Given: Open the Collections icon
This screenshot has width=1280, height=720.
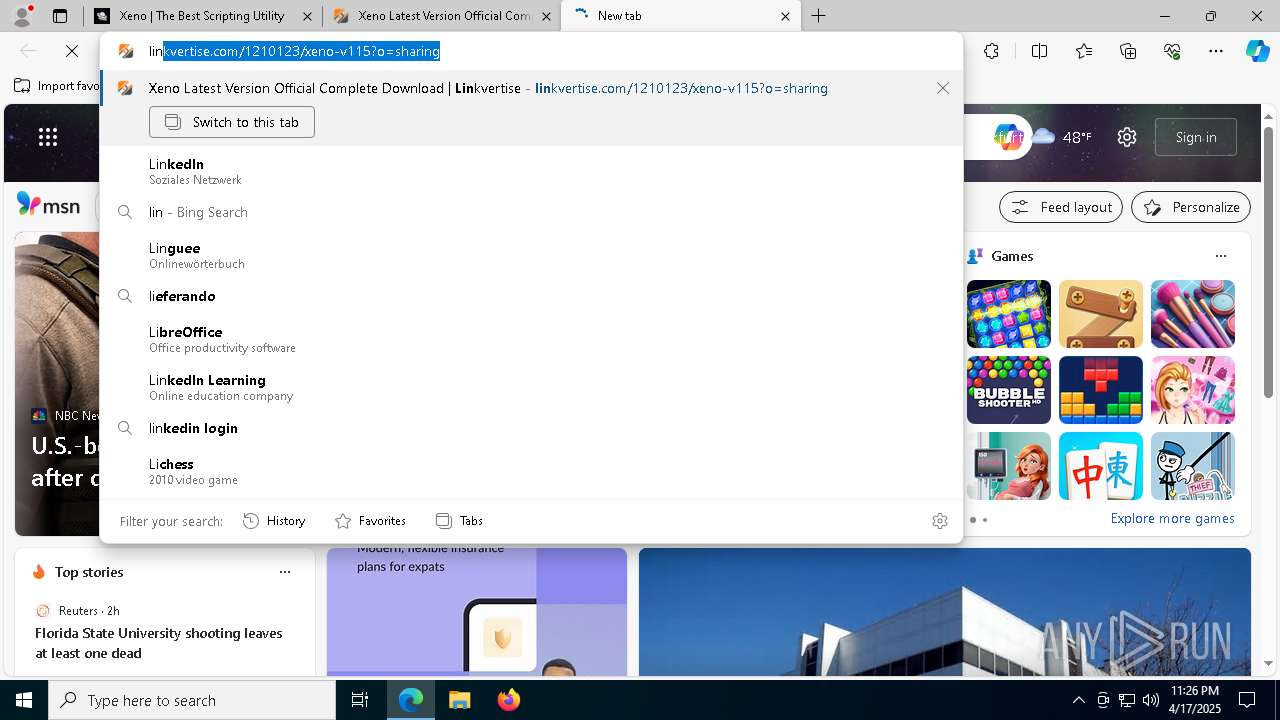Looking at the screenshot, I should (x=1128, y=51).
